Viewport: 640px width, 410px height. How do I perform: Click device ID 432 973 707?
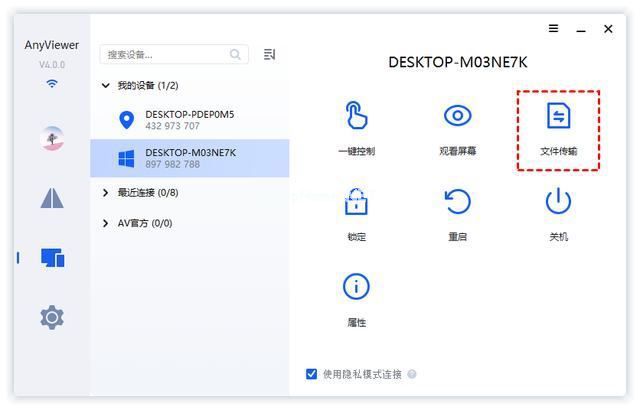(x=172, y=126)
